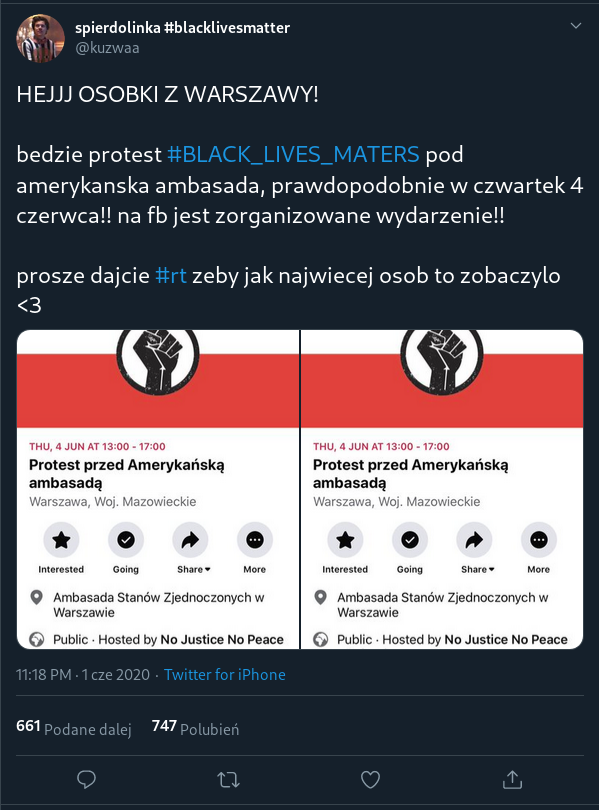Click the reply speech bubble icon
Viewport: 599px width, 810px height.
pos(86,780)
